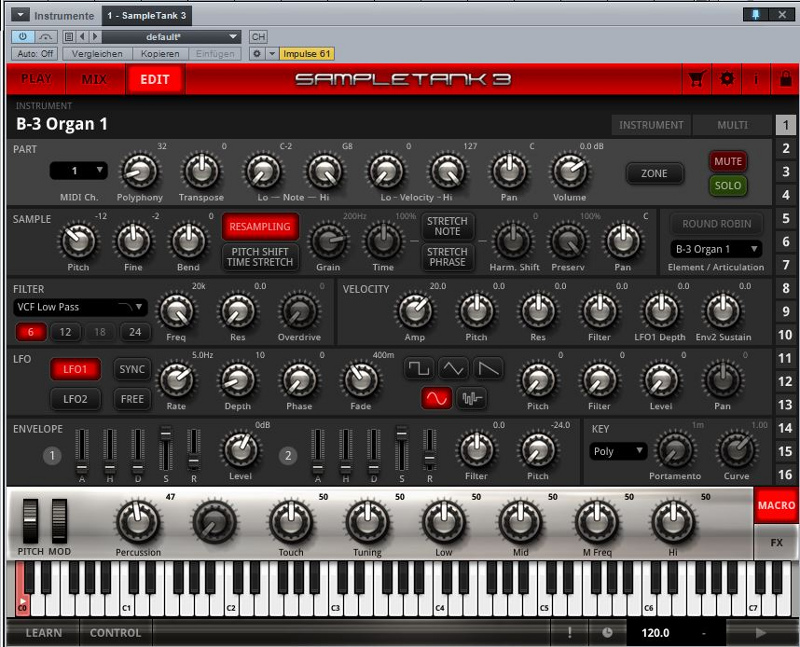Click the Polyphony knob
The width and height of the screenshot is (800, 647).
(139, 171)
